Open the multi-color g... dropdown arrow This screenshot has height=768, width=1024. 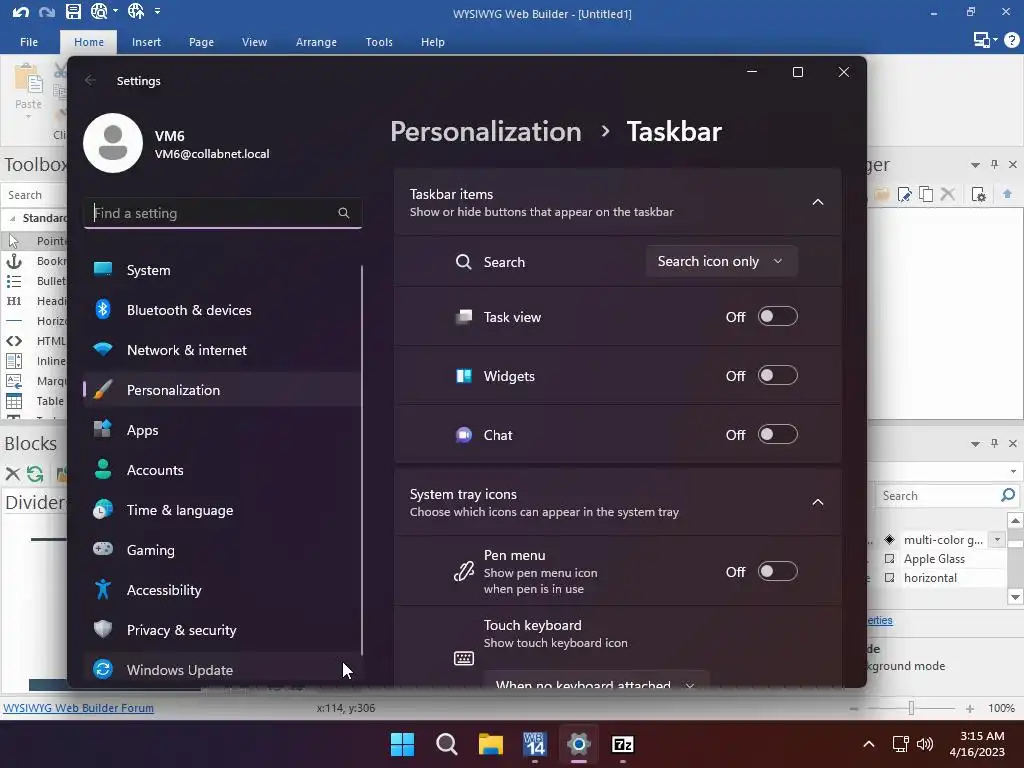click(x=997, y=539)
